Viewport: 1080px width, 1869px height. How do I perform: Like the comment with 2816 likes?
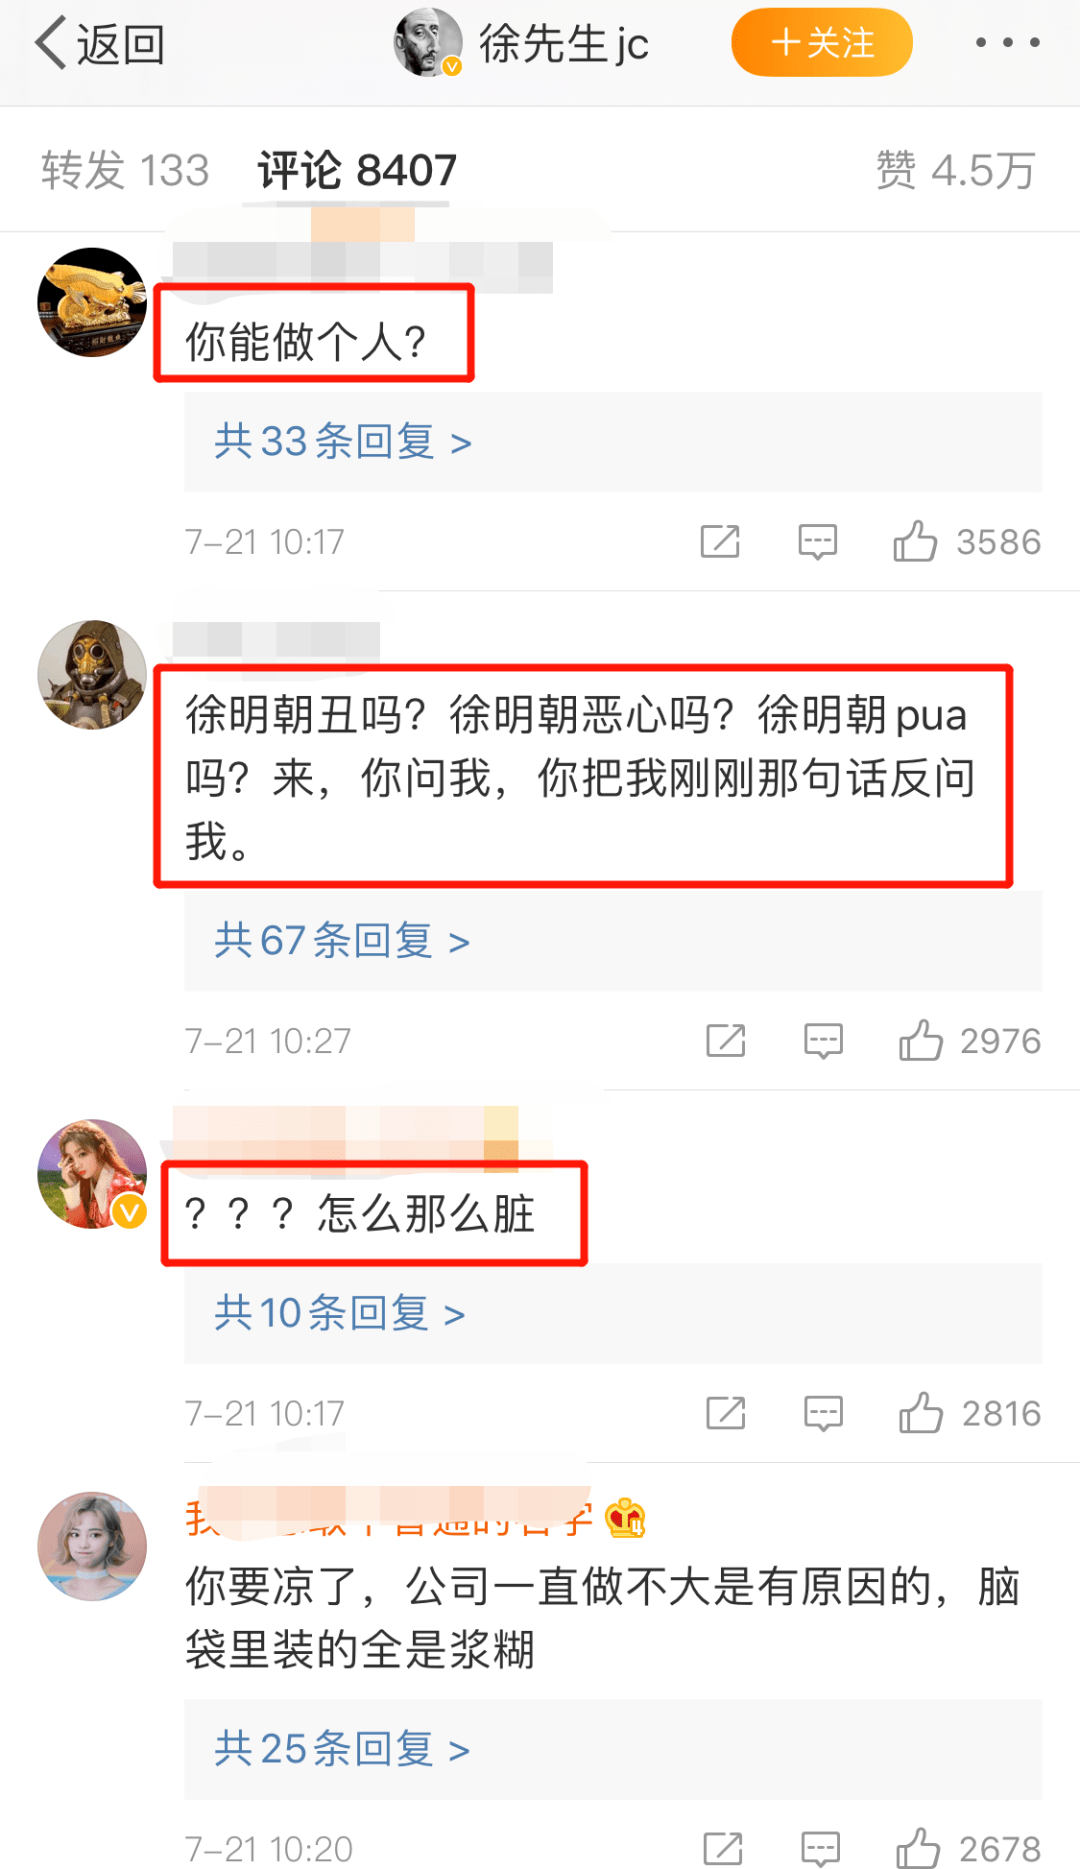[921, 1413]
